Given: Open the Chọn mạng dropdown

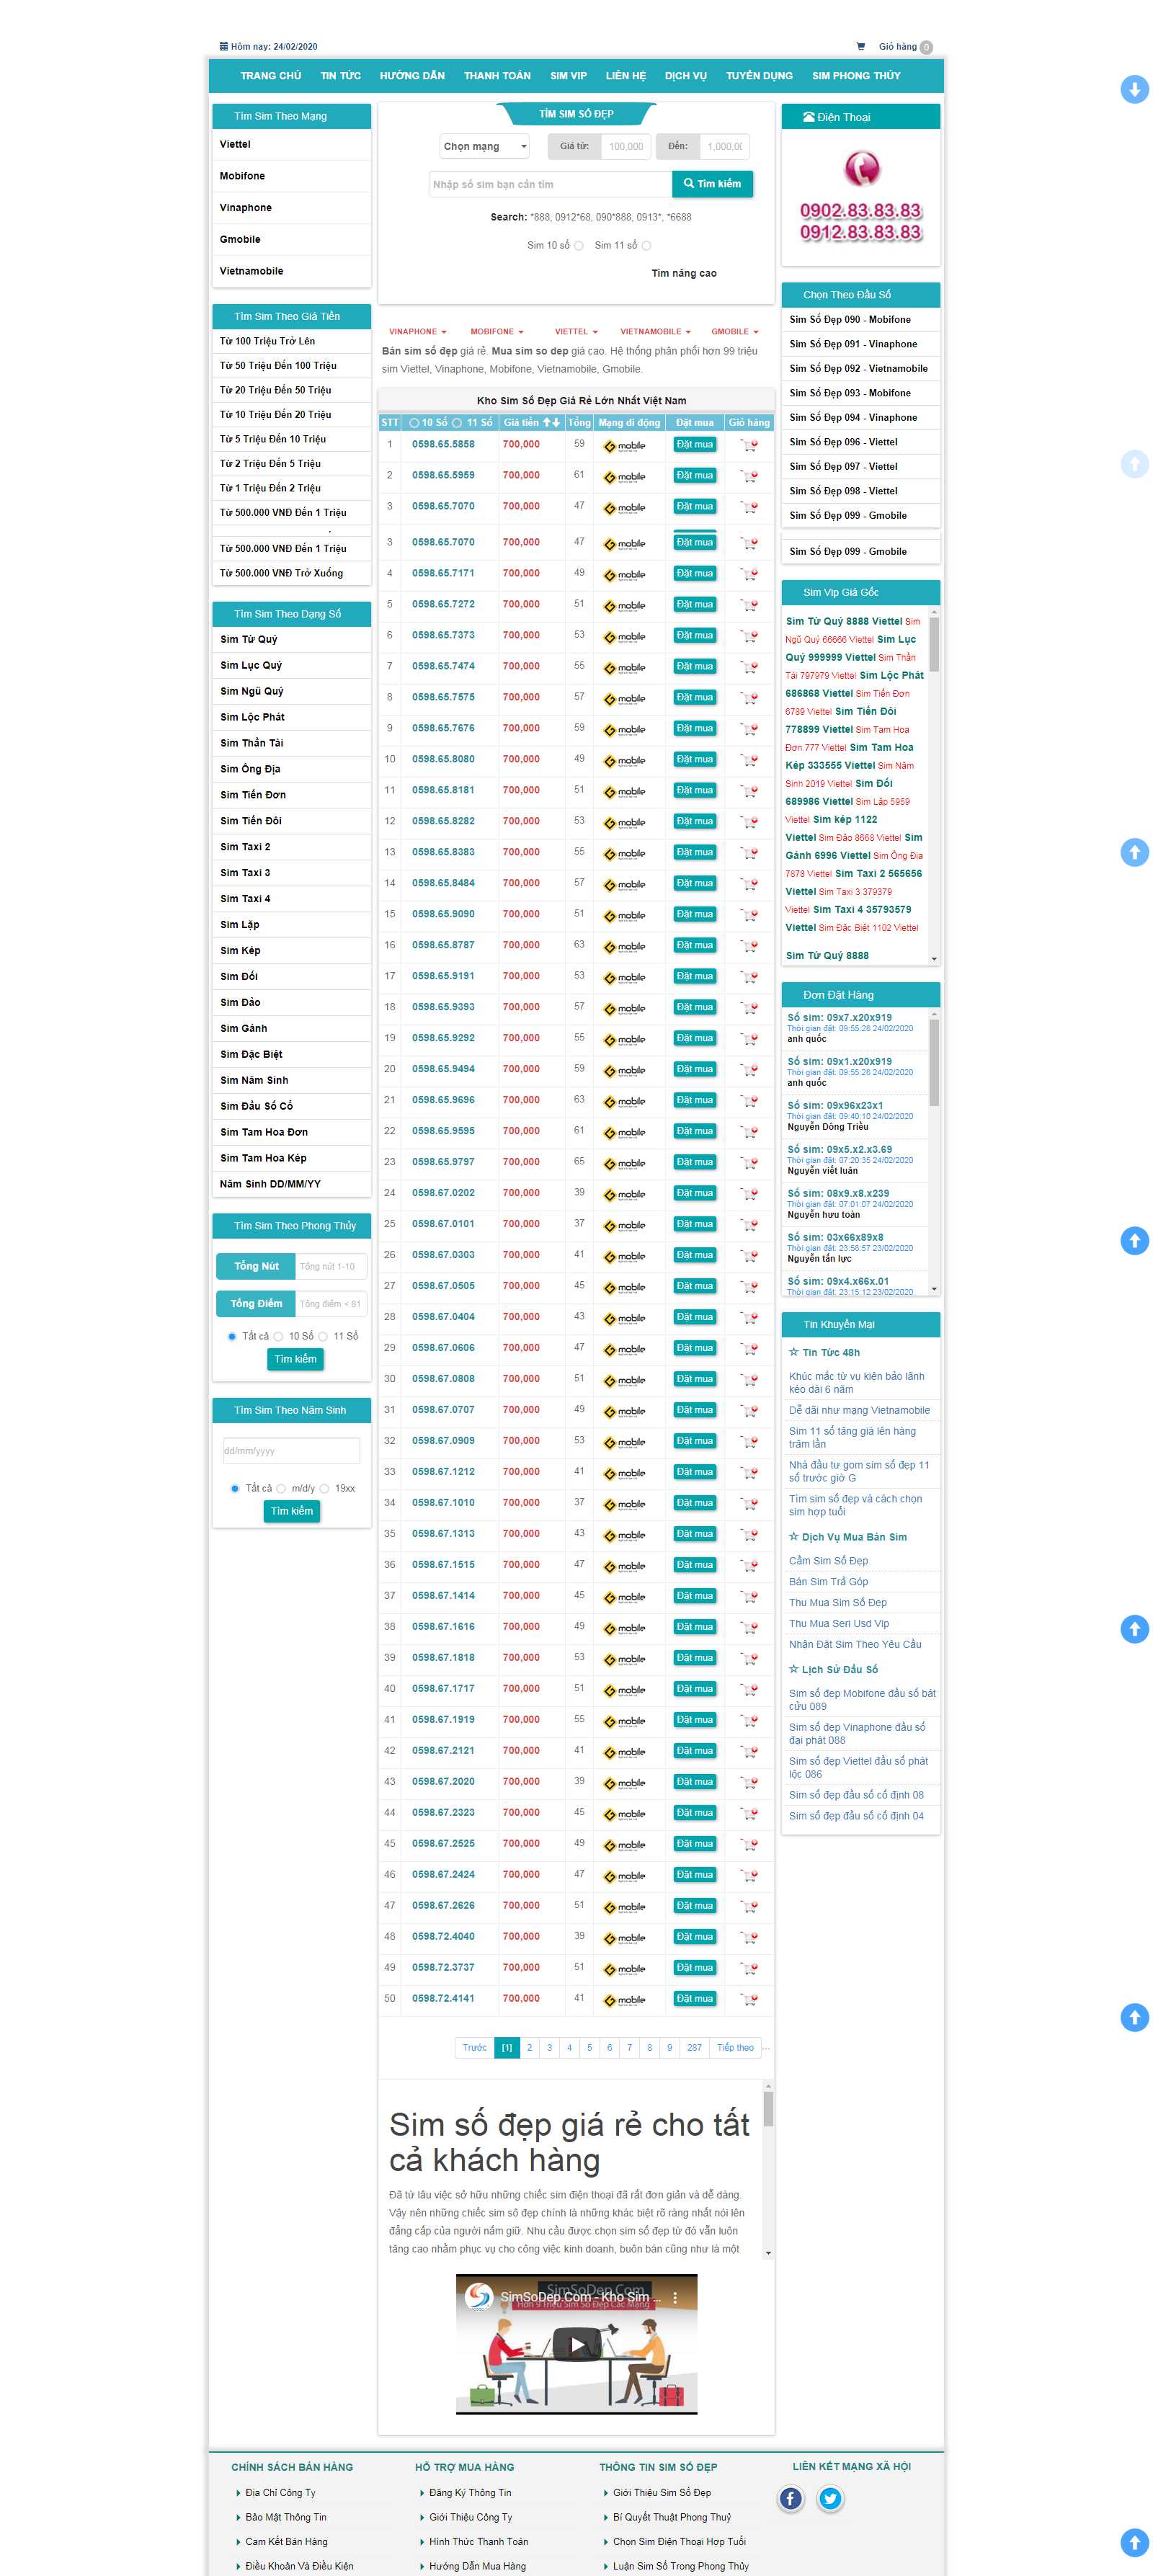Looking at the screenshot, I should 484,147.
